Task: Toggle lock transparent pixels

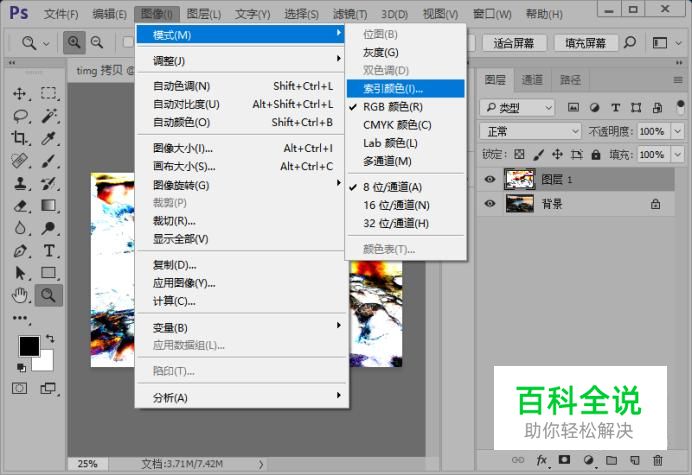Action: coord(519,154)
